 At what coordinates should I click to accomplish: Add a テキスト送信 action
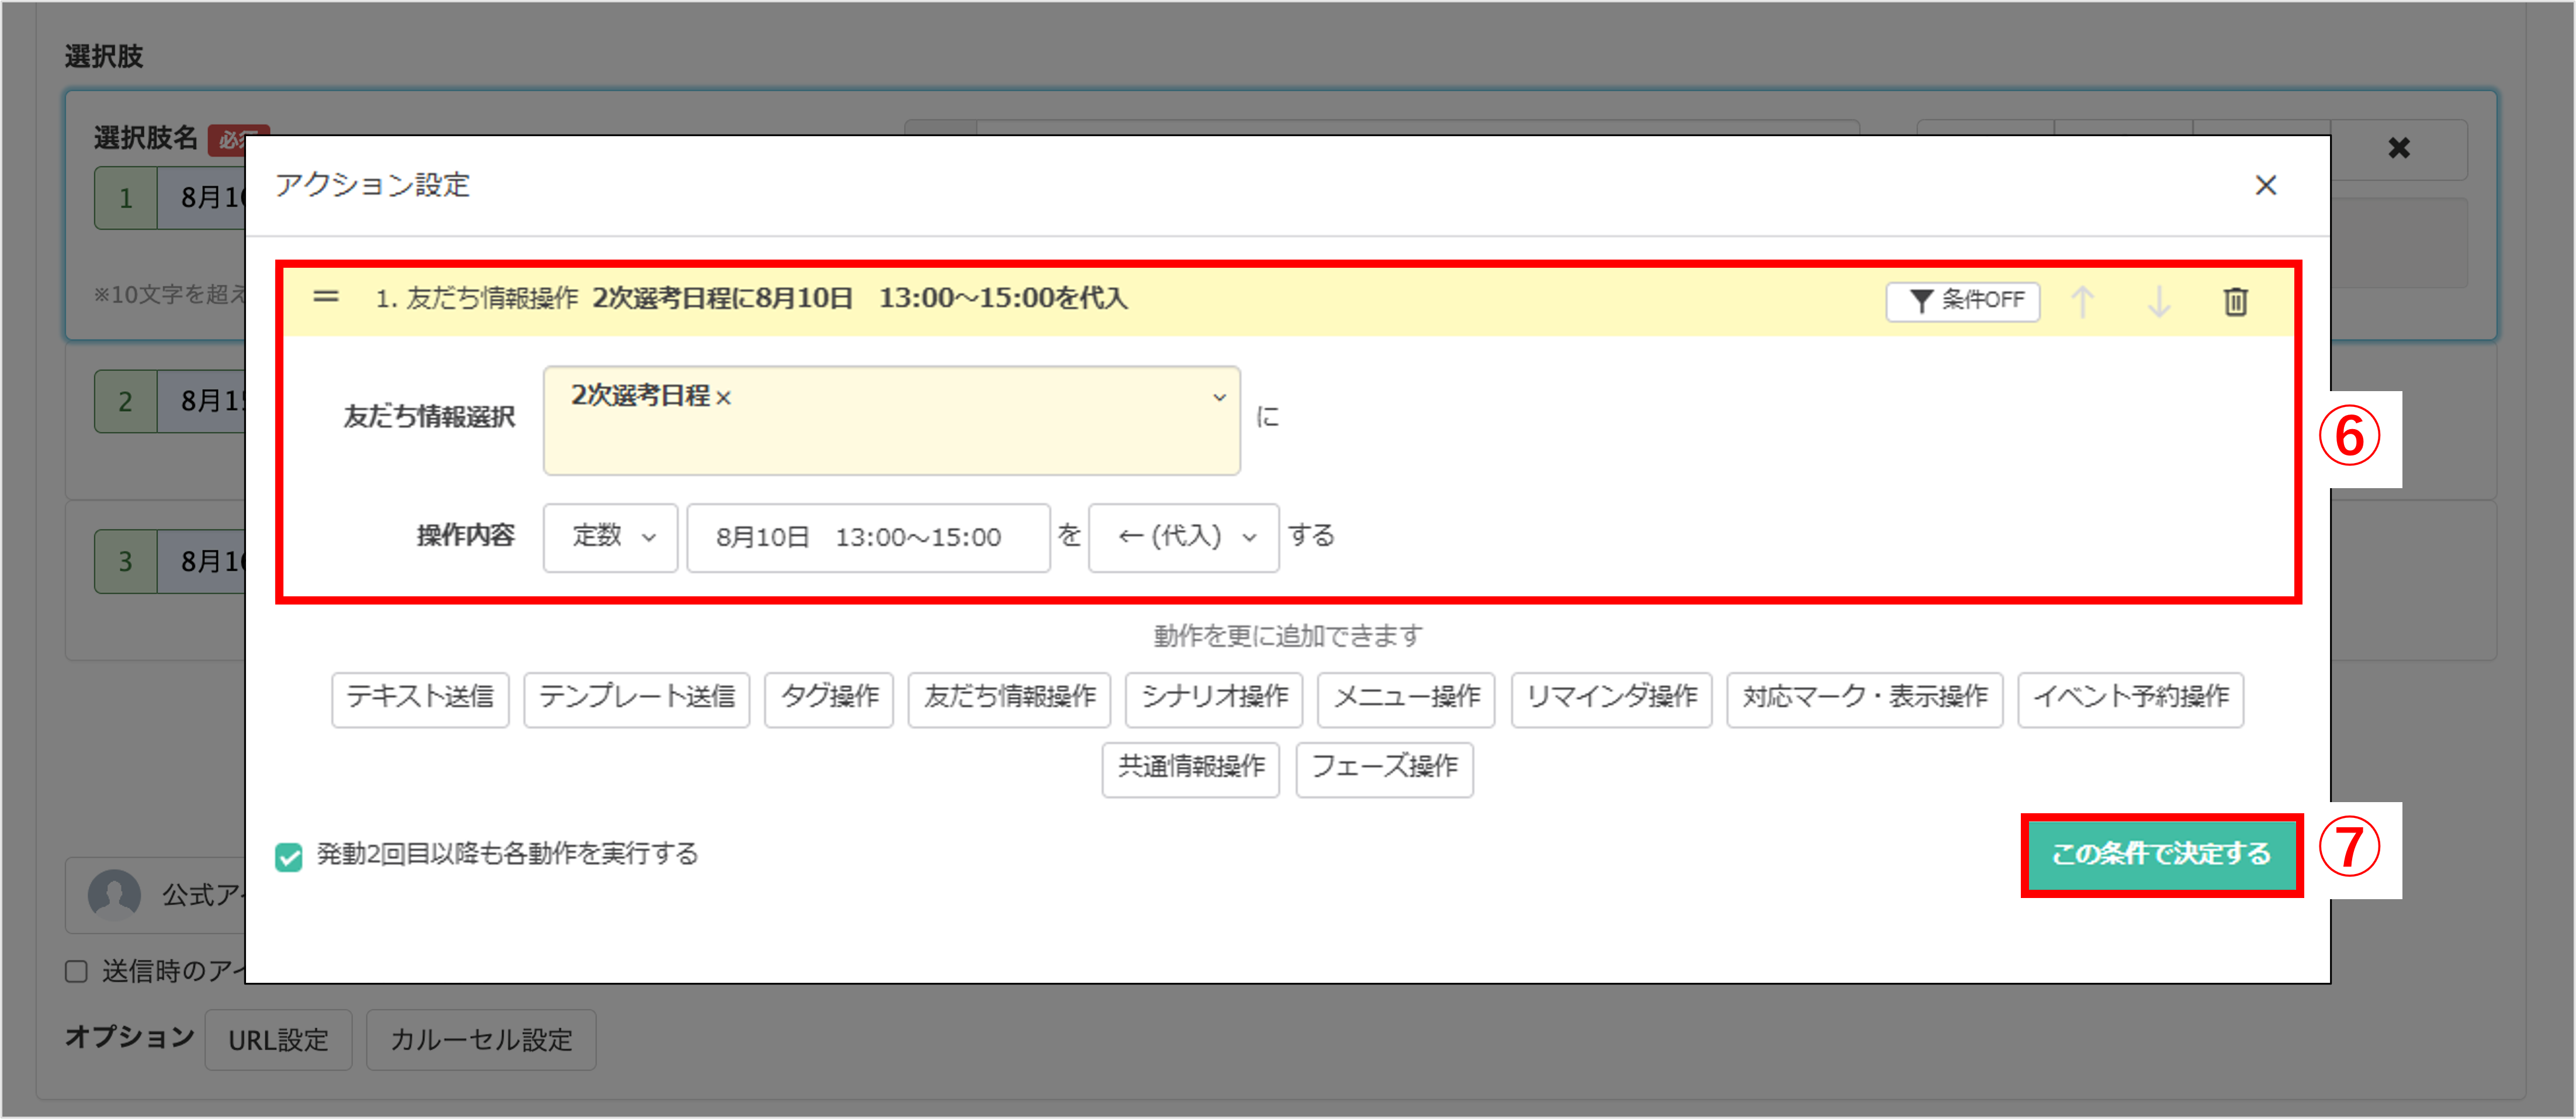pos(419,699)
